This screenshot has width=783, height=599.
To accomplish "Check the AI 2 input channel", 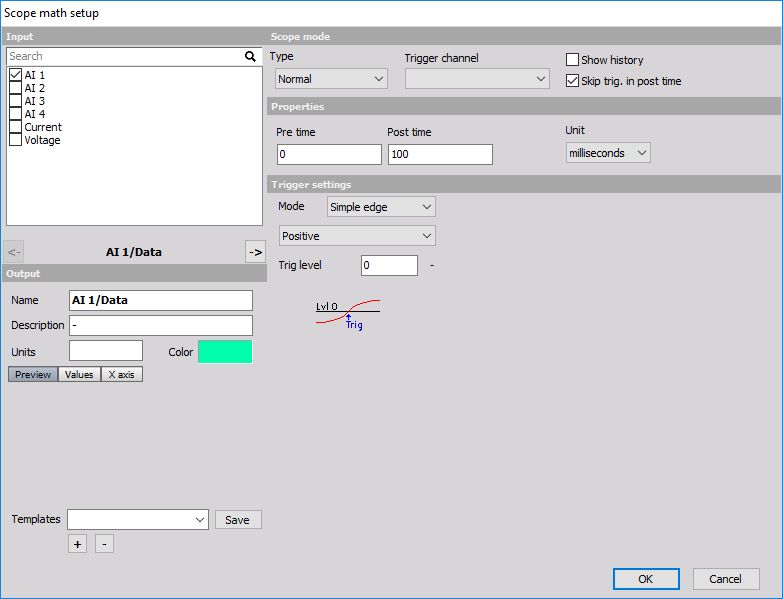I will pyautogui.click(x=15, y=88).
